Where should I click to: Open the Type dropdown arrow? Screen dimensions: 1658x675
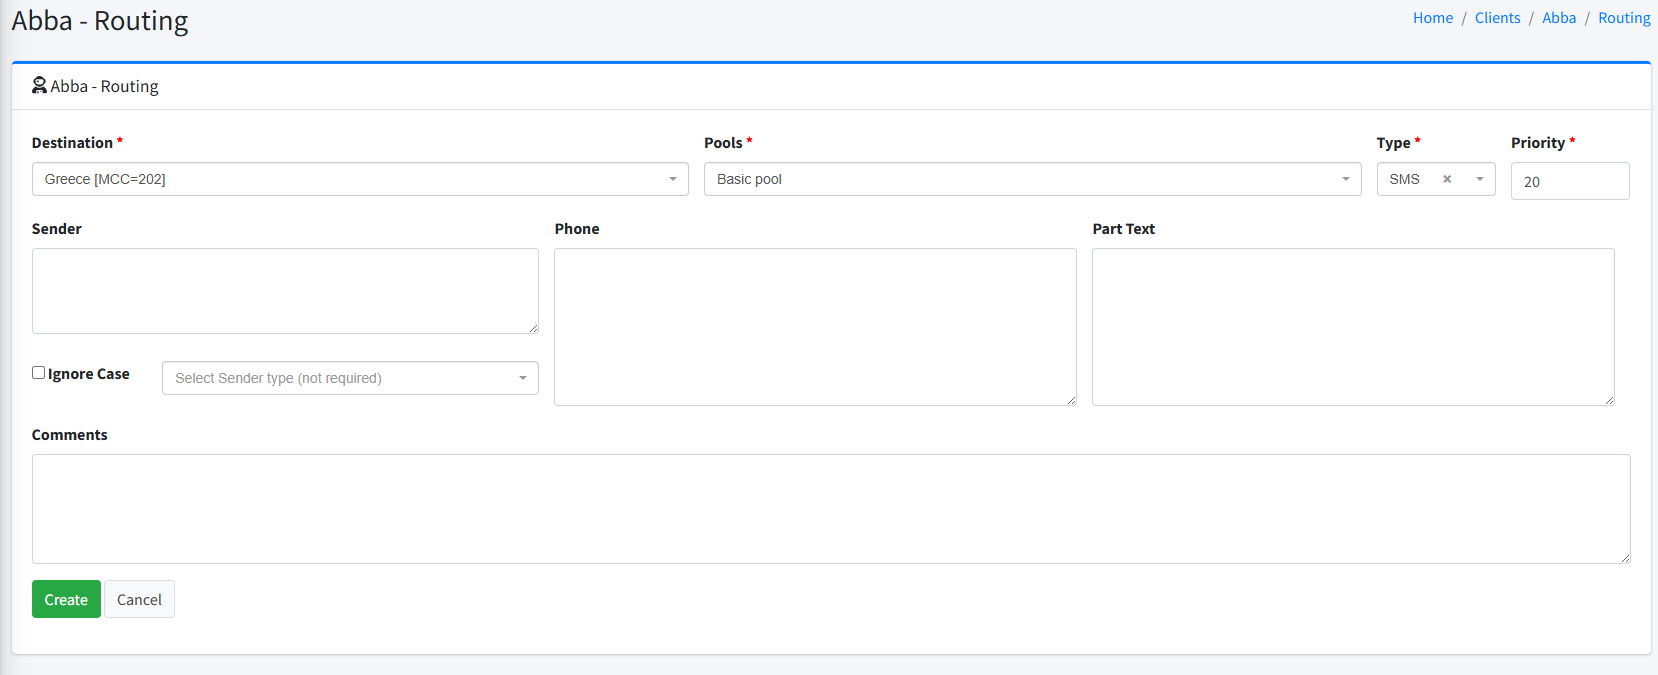click(x=1479, y=179)
